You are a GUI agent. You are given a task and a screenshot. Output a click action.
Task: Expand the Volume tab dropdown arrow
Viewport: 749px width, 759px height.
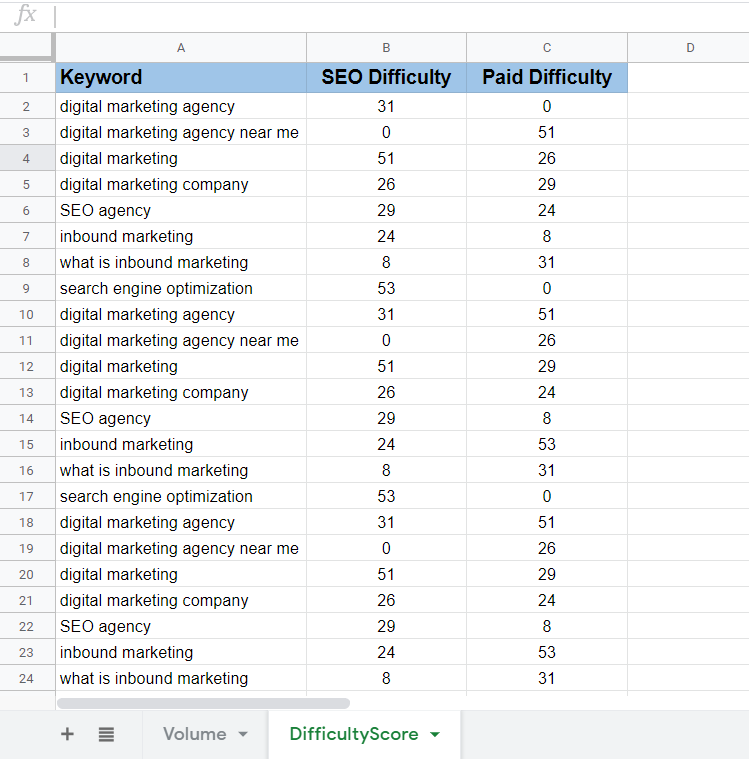[x=243, y=735]
